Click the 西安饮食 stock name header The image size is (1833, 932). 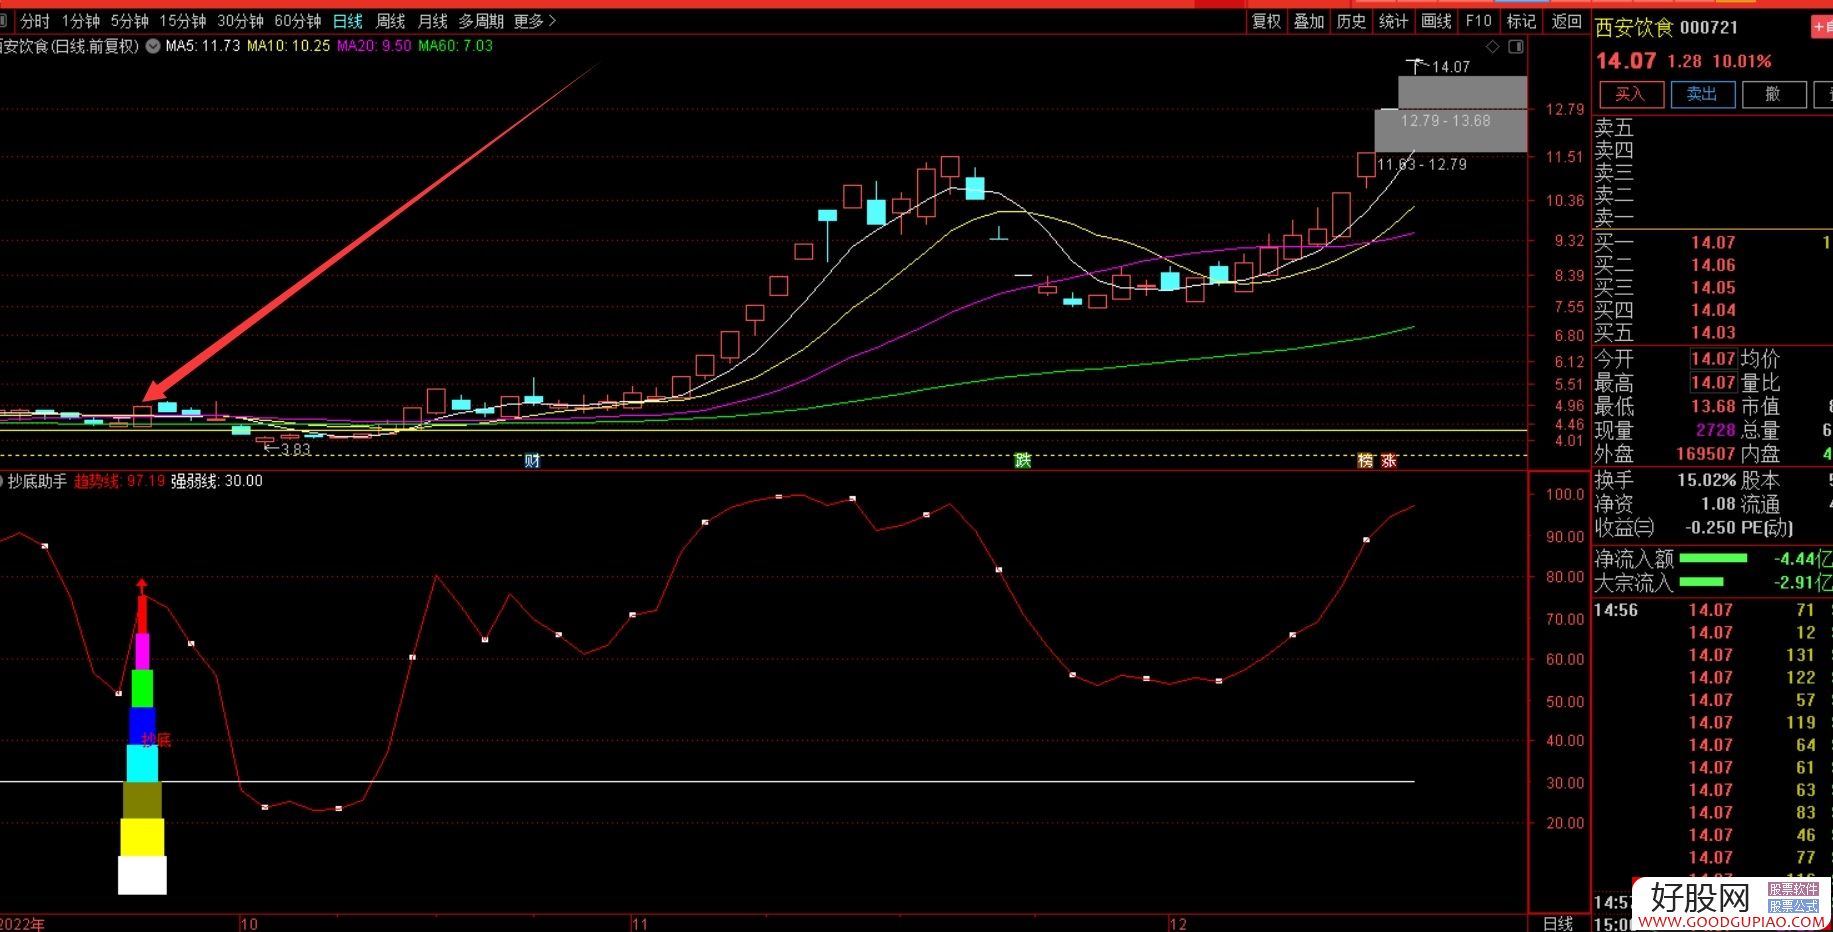pyautogui.click(x=1634, y=28)
